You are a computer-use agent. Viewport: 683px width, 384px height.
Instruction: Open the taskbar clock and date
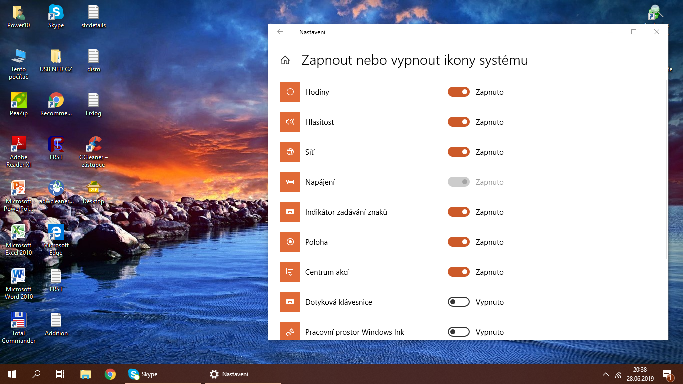point(640,374)
